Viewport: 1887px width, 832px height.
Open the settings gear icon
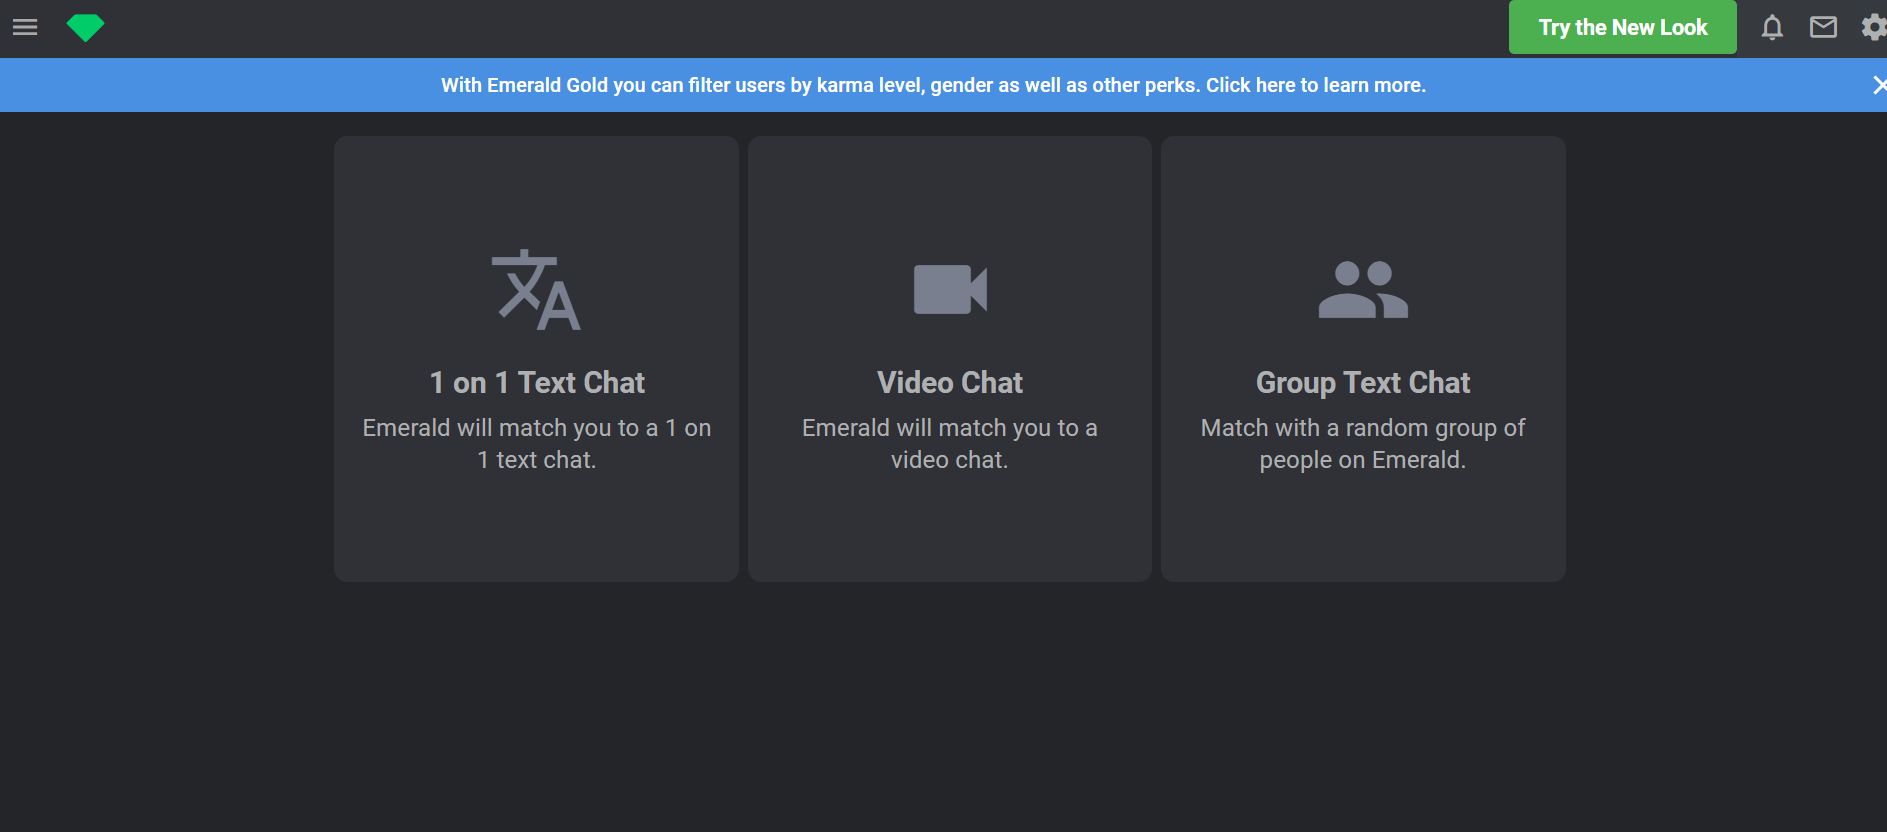(1874, 27)
